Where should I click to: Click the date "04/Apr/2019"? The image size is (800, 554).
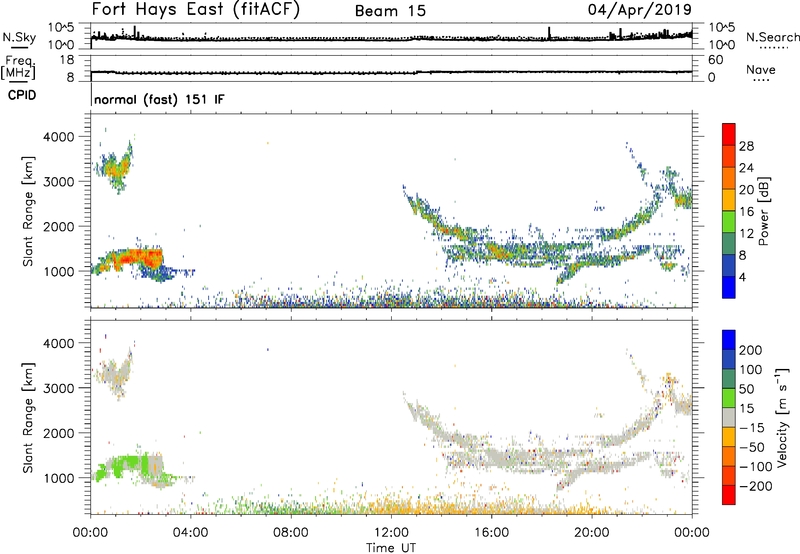coord(640,10)
